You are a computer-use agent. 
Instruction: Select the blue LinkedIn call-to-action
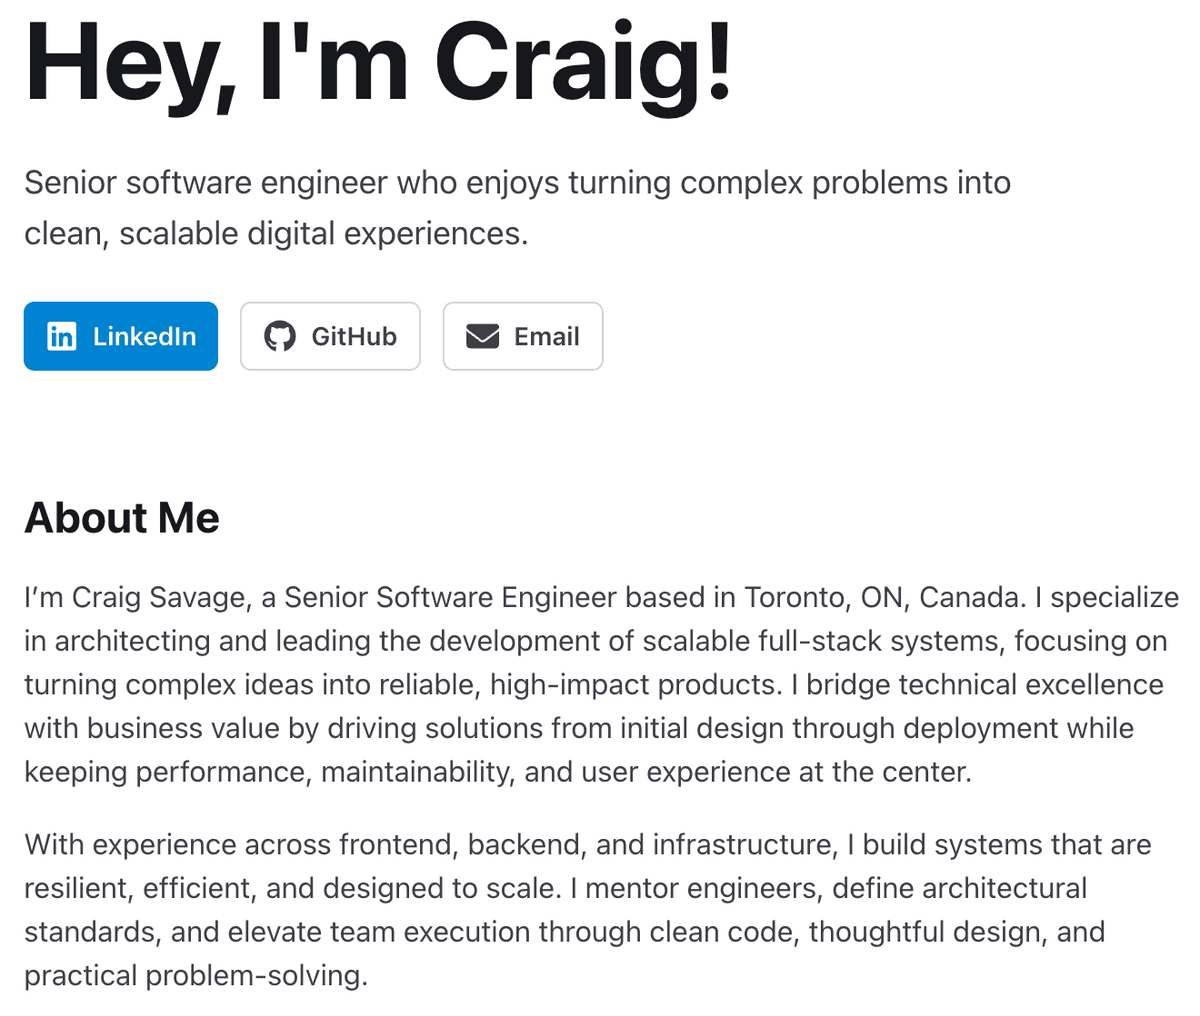120,336
